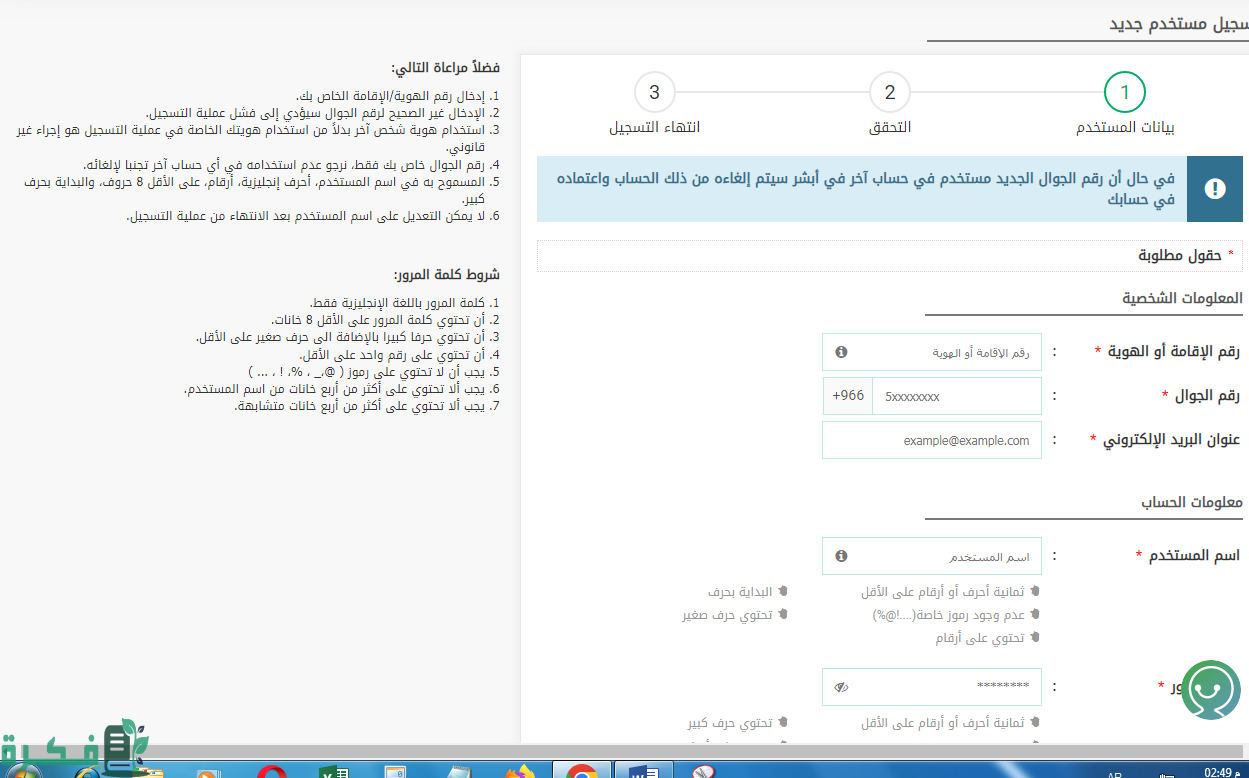1249x778 pixels.
Task: Click the Windows Start button
Action: coord(22,771)
